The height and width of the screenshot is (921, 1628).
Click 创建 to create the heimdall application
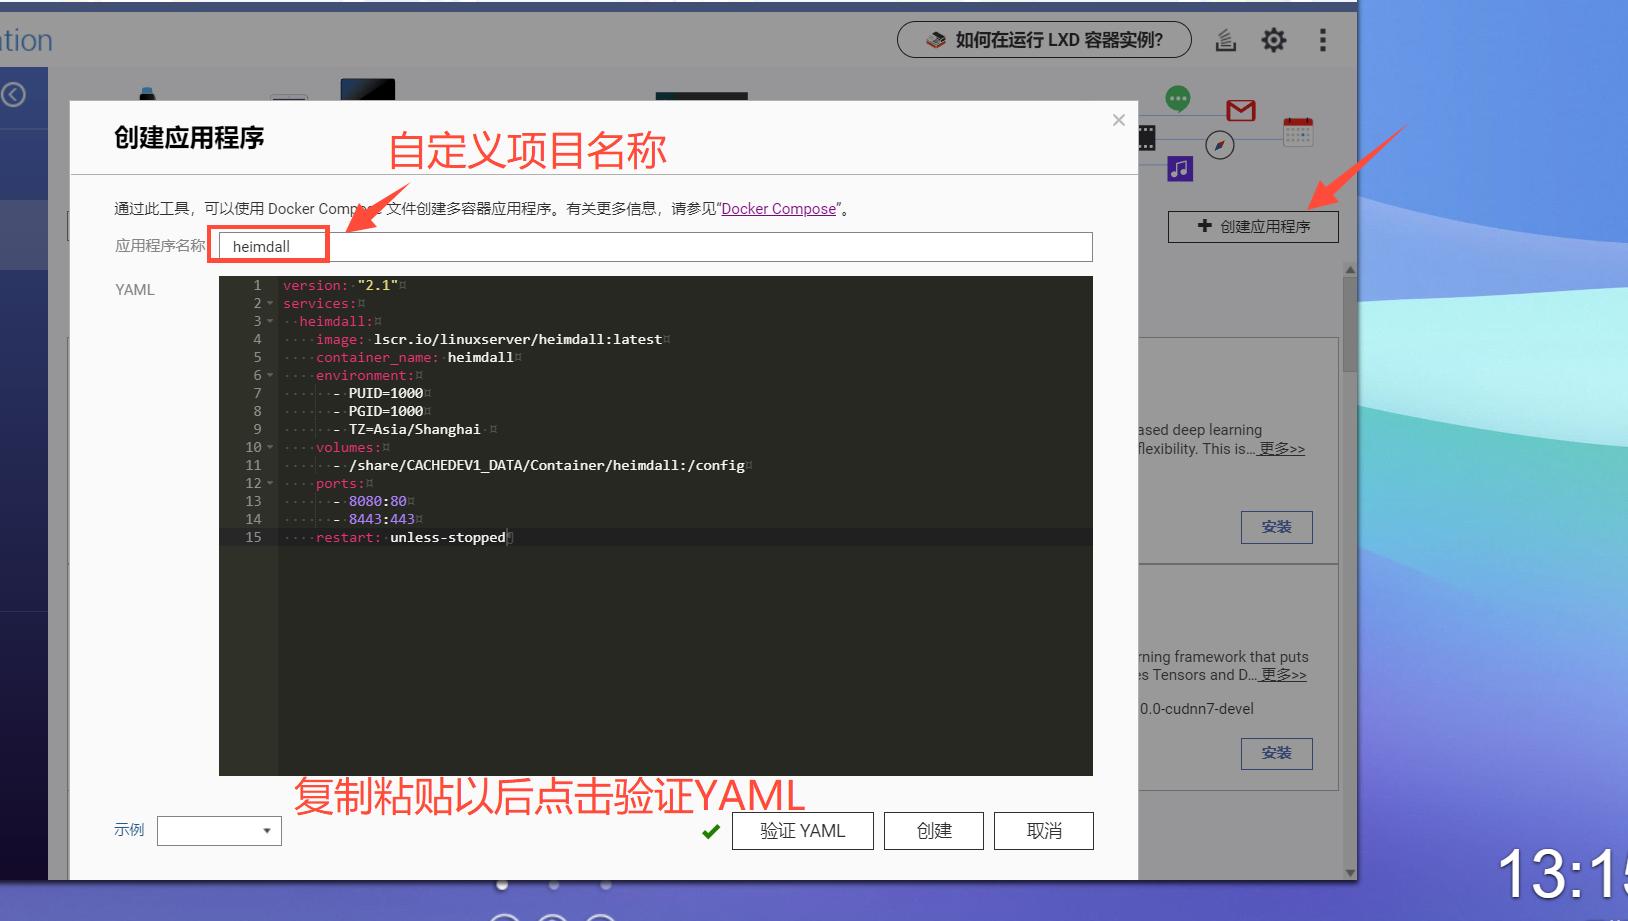(x=932, y=830)
